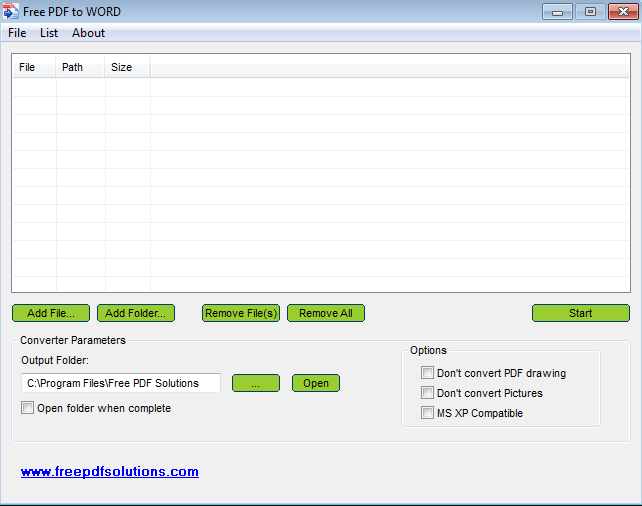Open the File menu
This screenshot has height=506, width=642.
coord(17,33)
